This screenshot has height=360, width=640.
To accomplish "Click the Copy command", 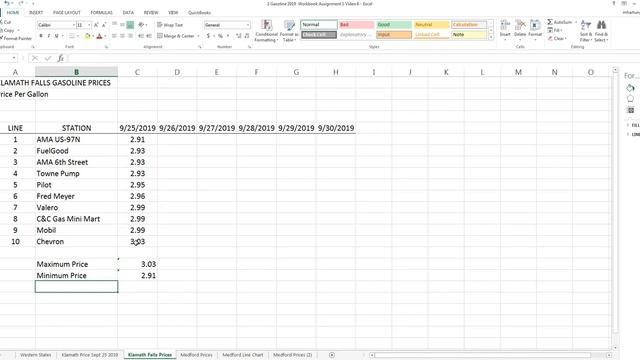I will pyautogui.click(x=8, y=30).
